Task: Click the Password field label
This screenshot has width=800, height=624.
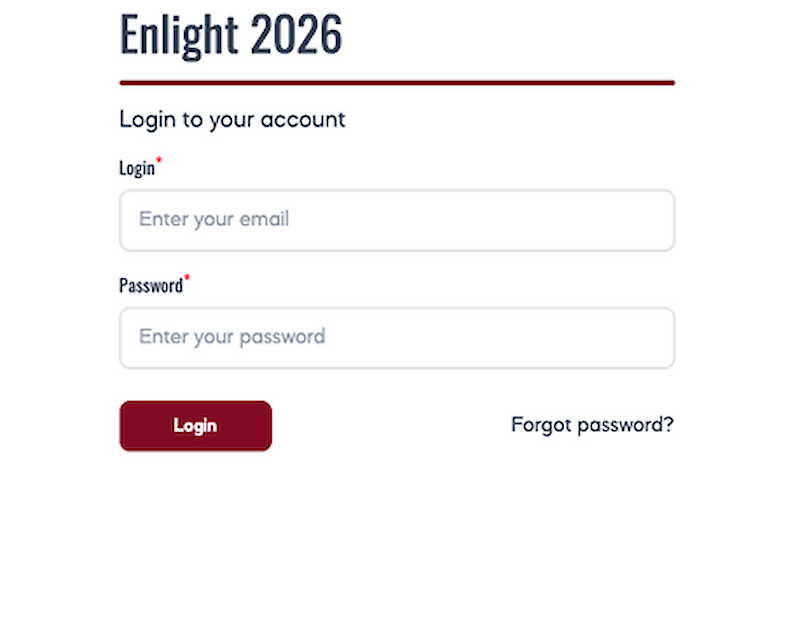Action: pyautogui.click(x=151, y=285)
